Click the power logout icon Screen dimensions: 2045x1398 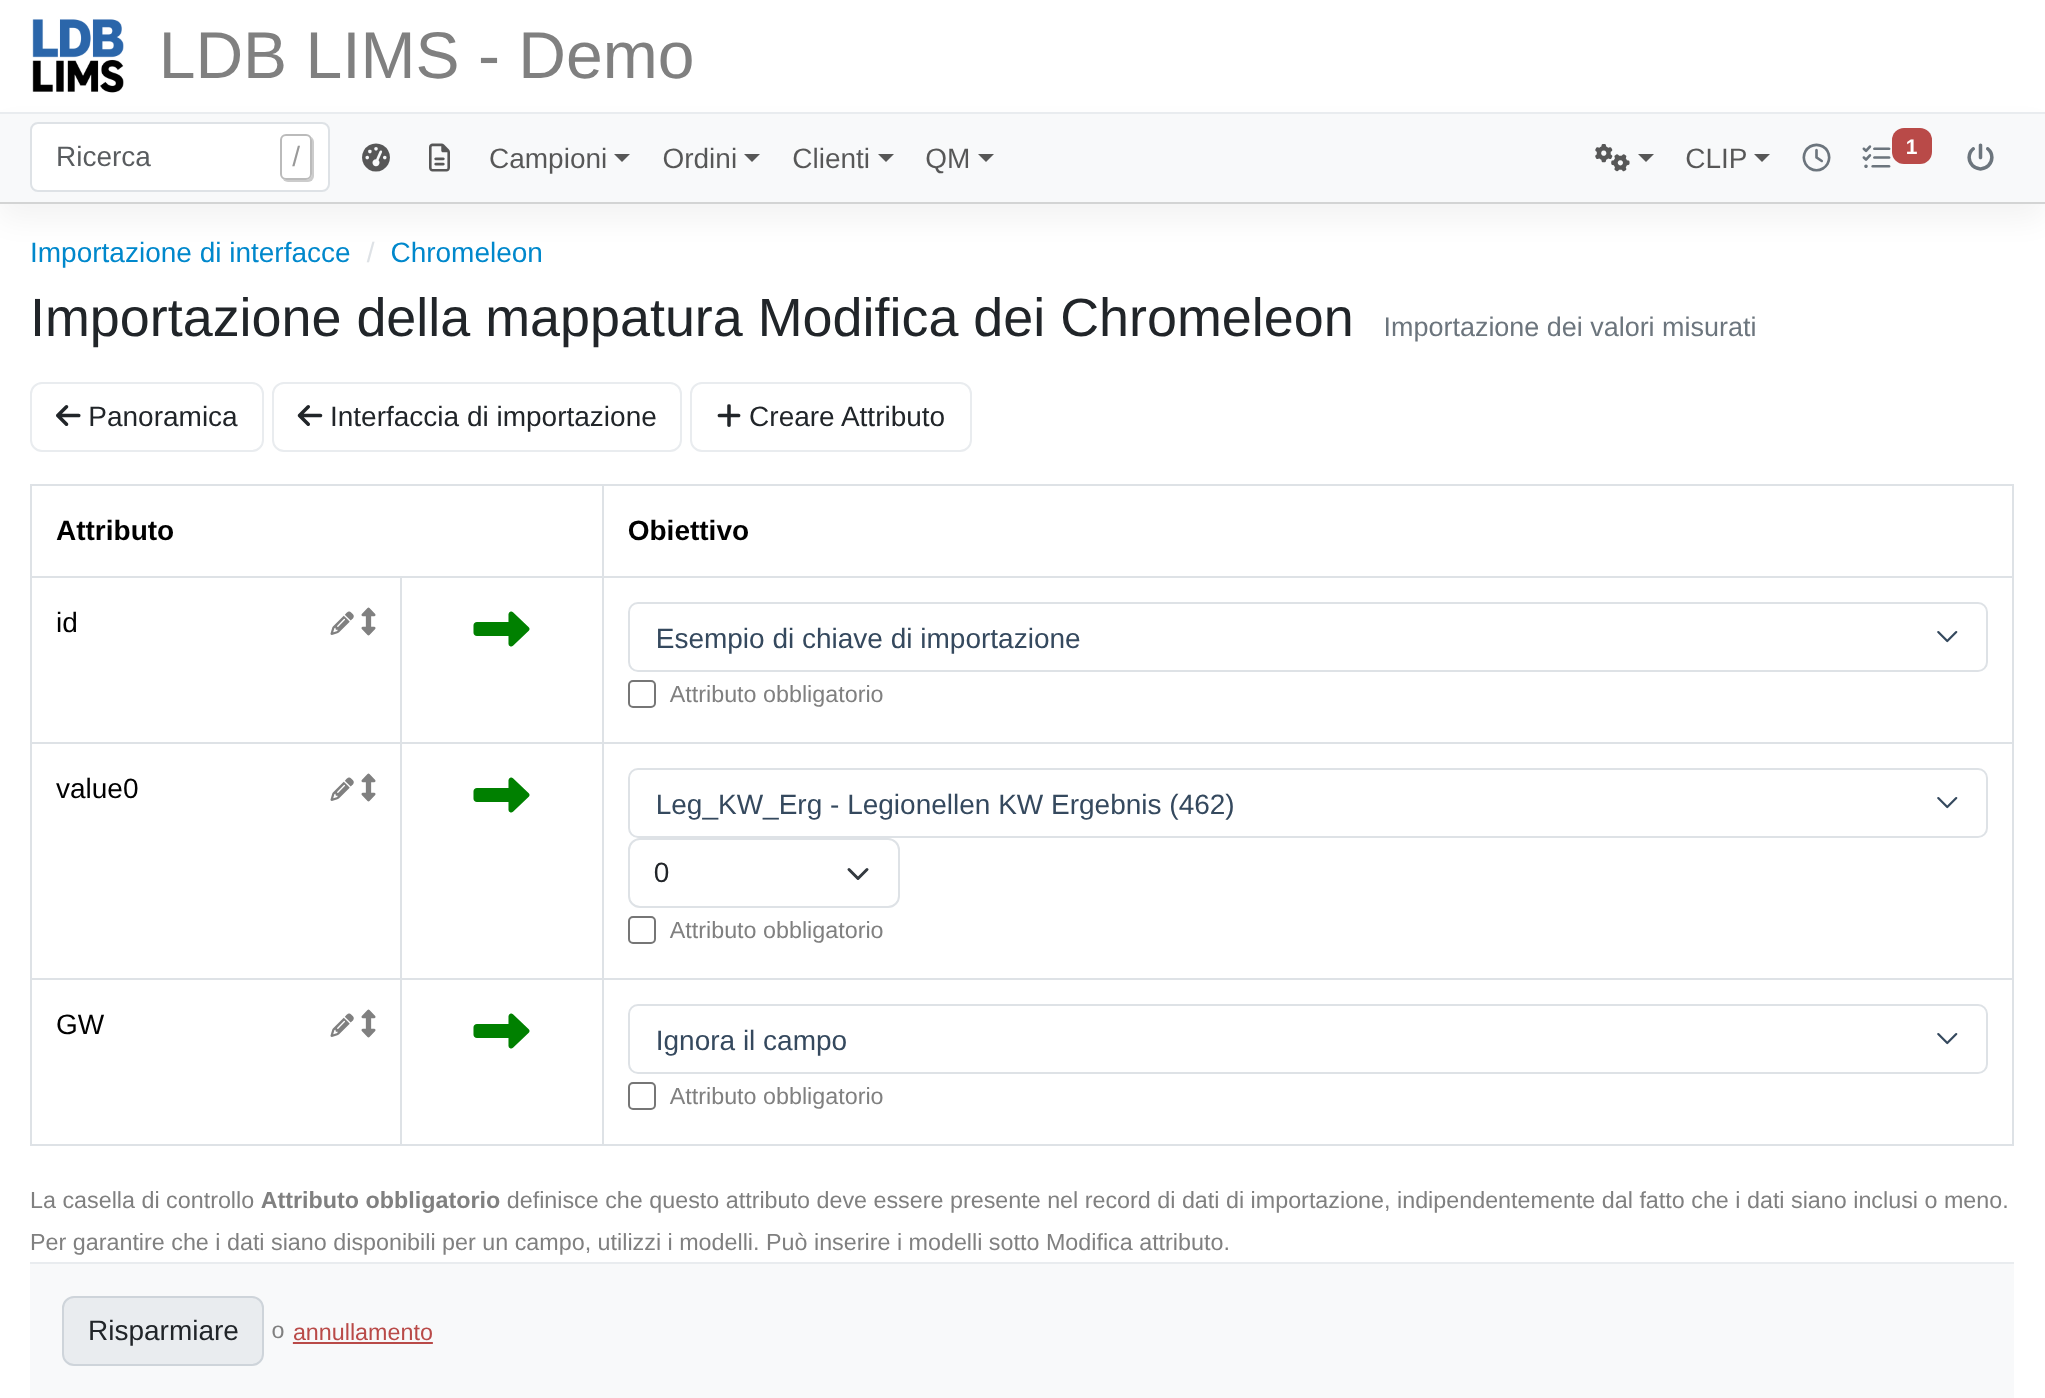(x=1980, y=158)
